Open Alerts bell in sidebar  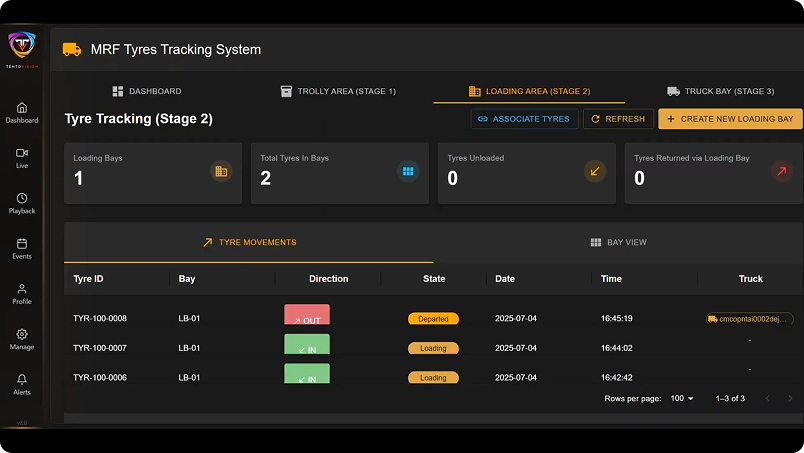coord(22,384)
